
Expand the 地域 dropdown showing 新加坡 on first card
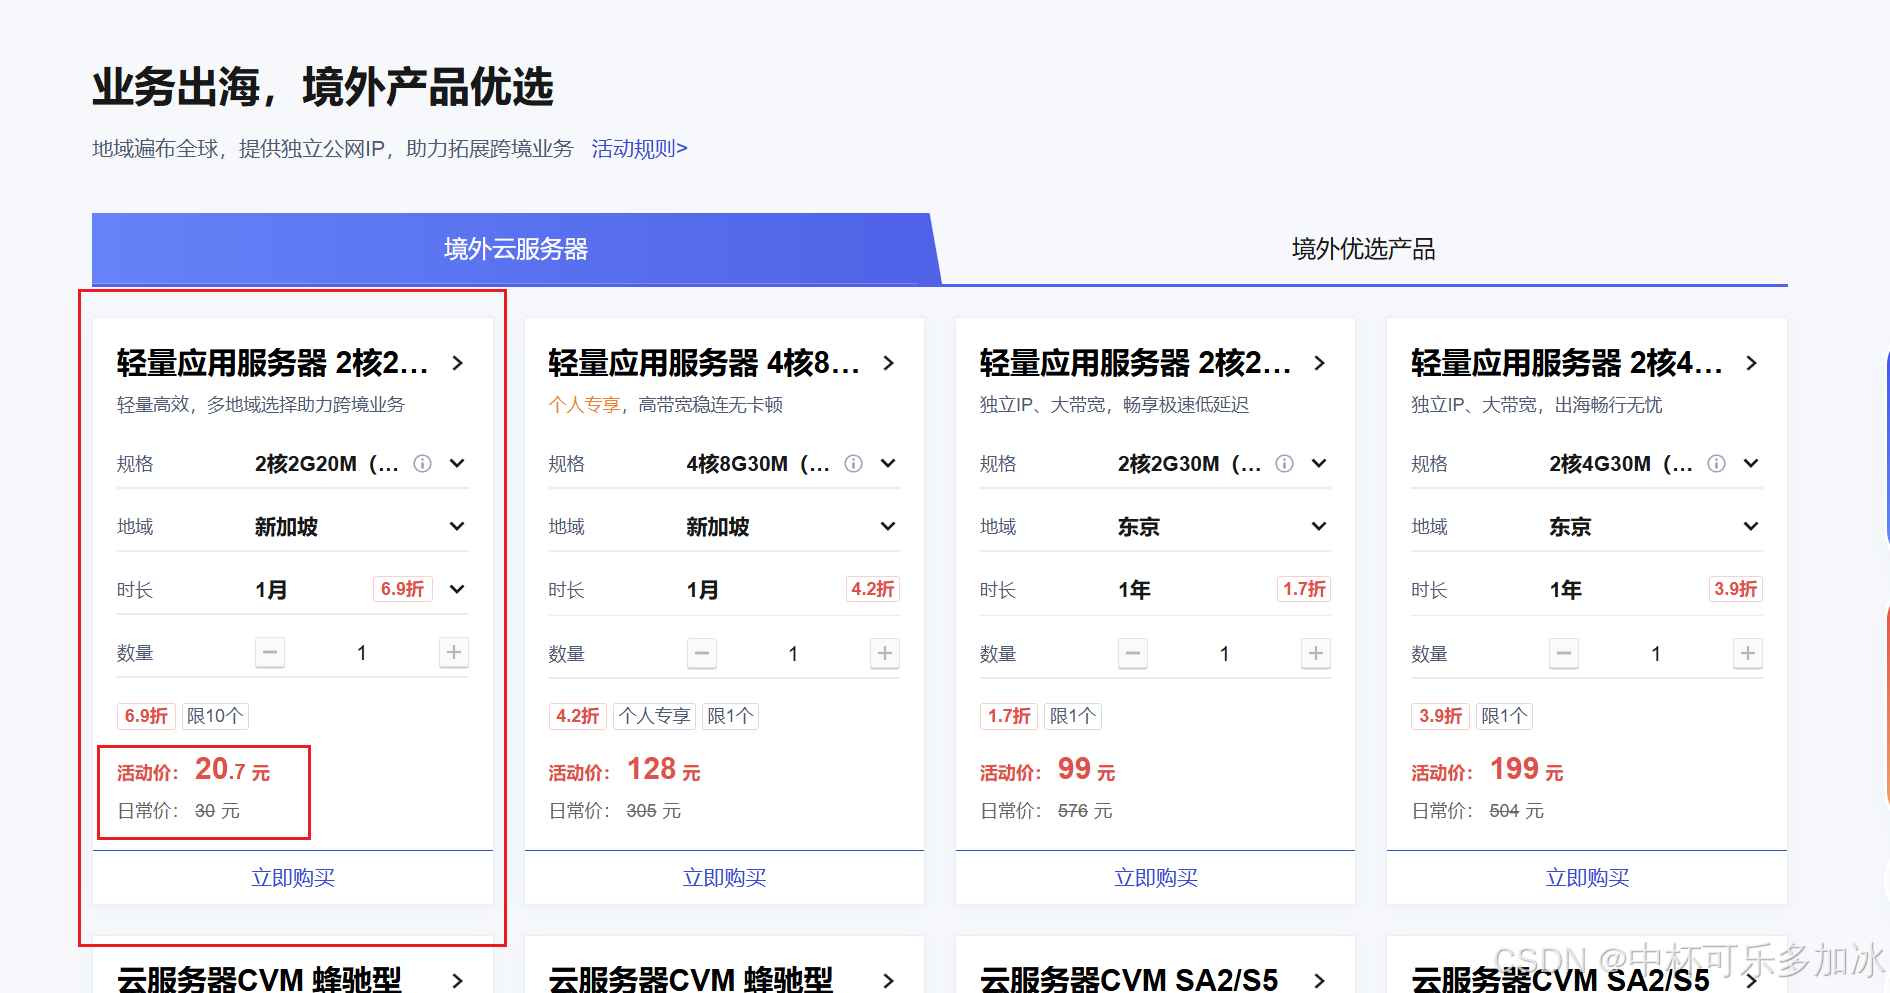pyautogui.click(x=456, y=526)
